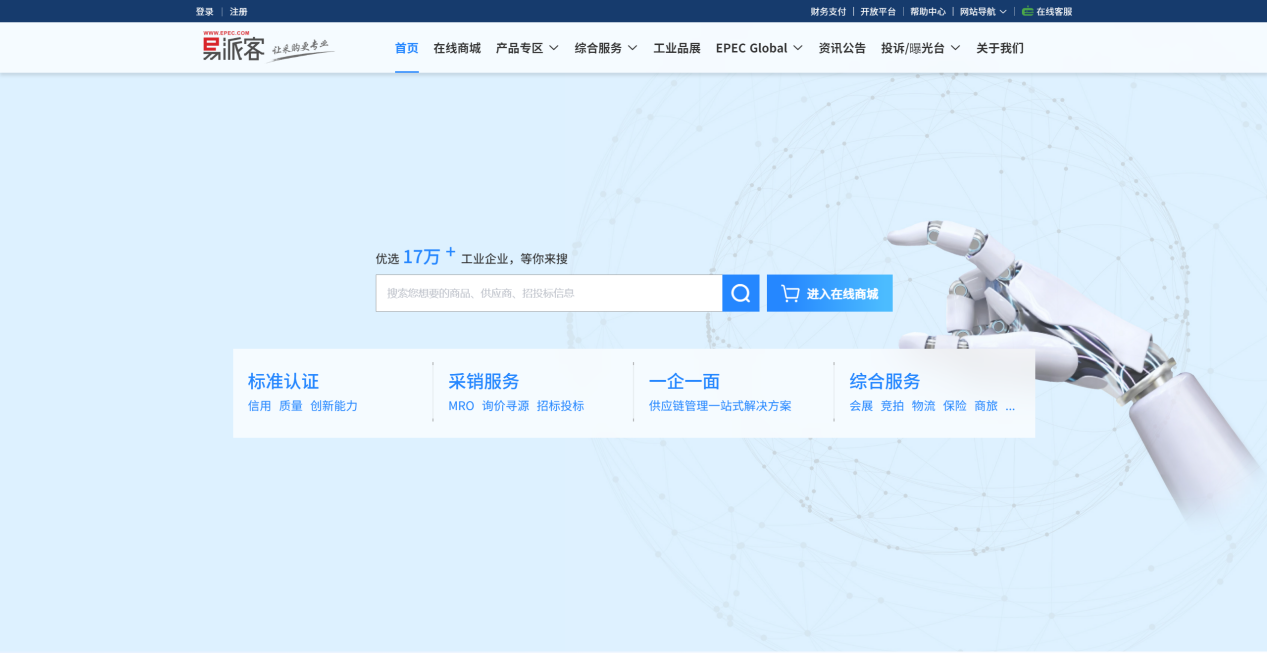Click the 标准认证 heading
Screen dimensions: 1267x653
coord(283,381)
